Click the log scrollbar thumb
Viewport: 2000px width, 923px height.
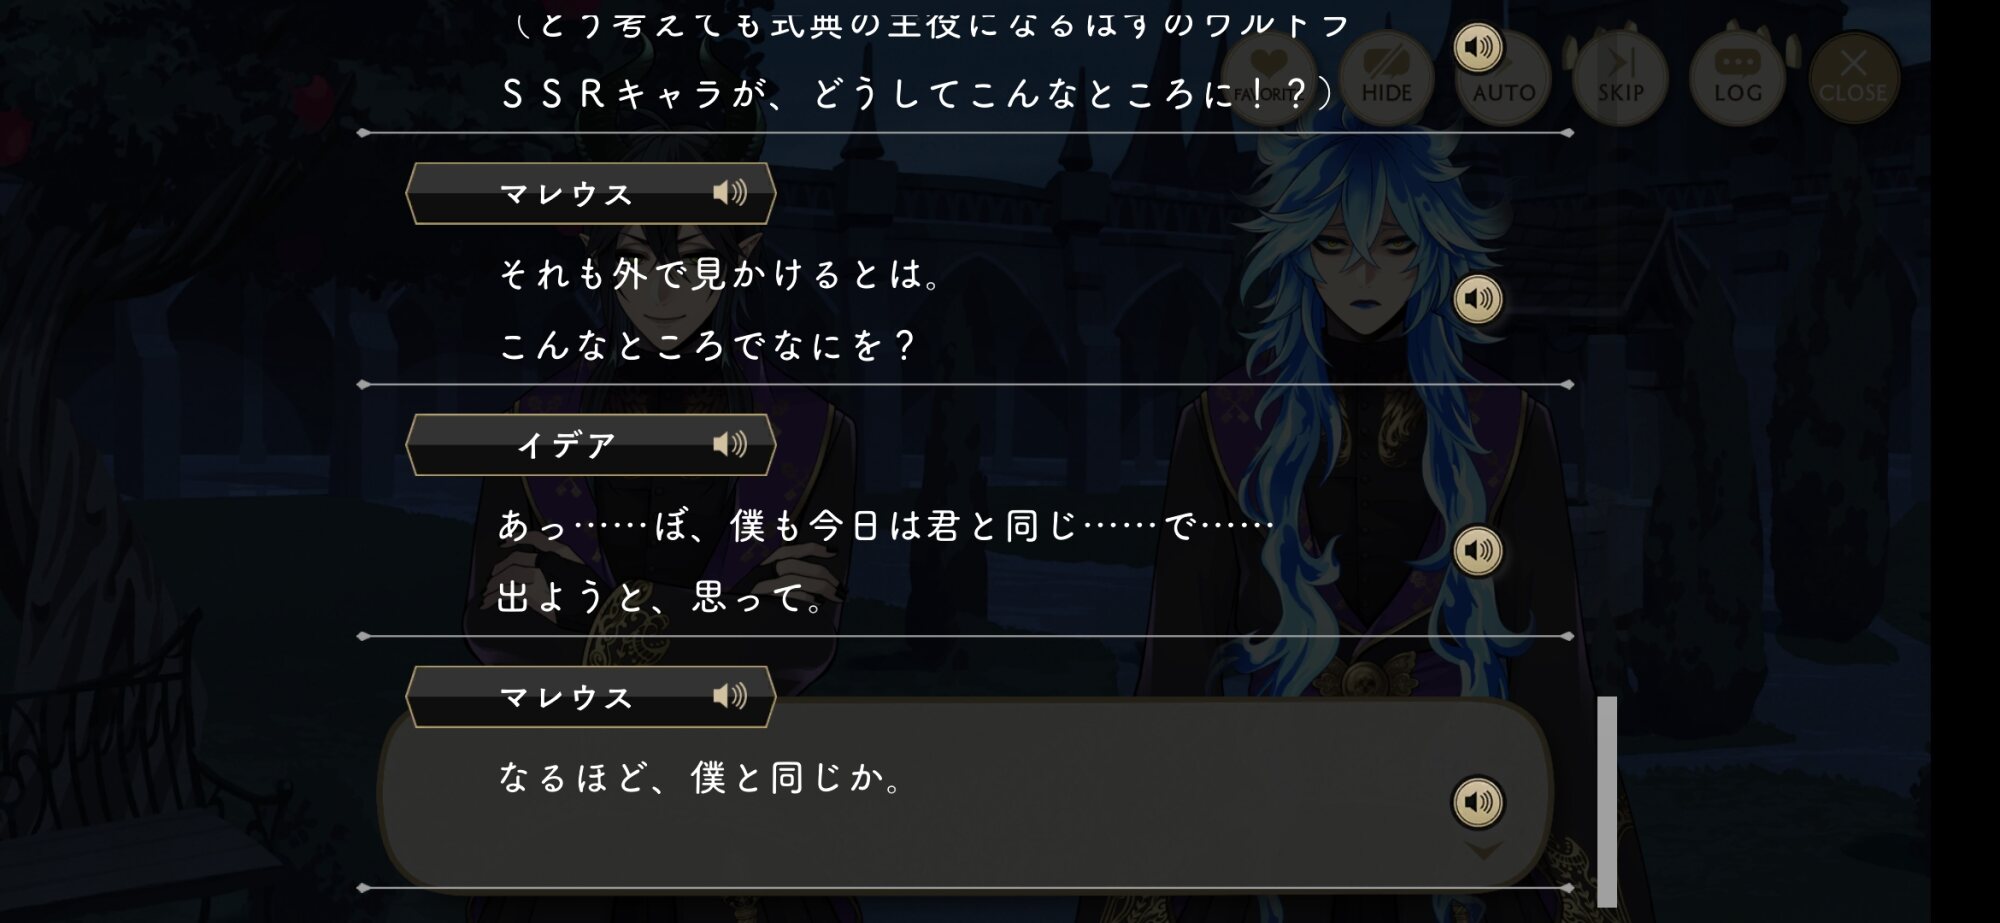pyautogui.click(x=1607, y=801)
